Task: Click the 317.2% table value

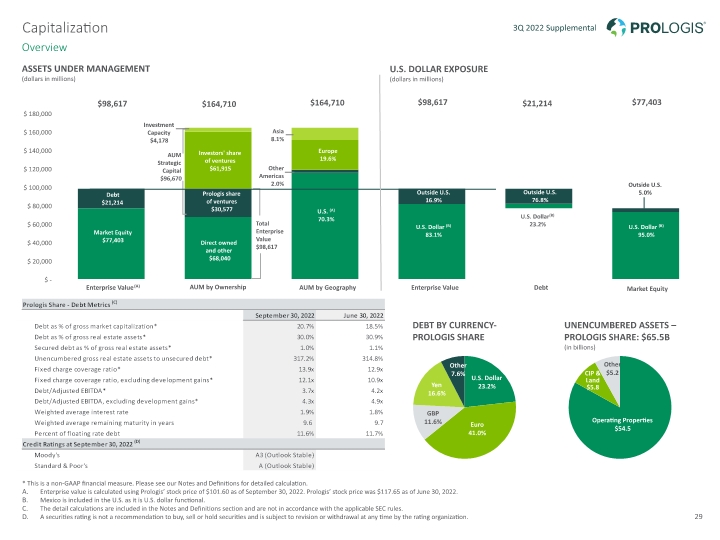Action: 304,359
